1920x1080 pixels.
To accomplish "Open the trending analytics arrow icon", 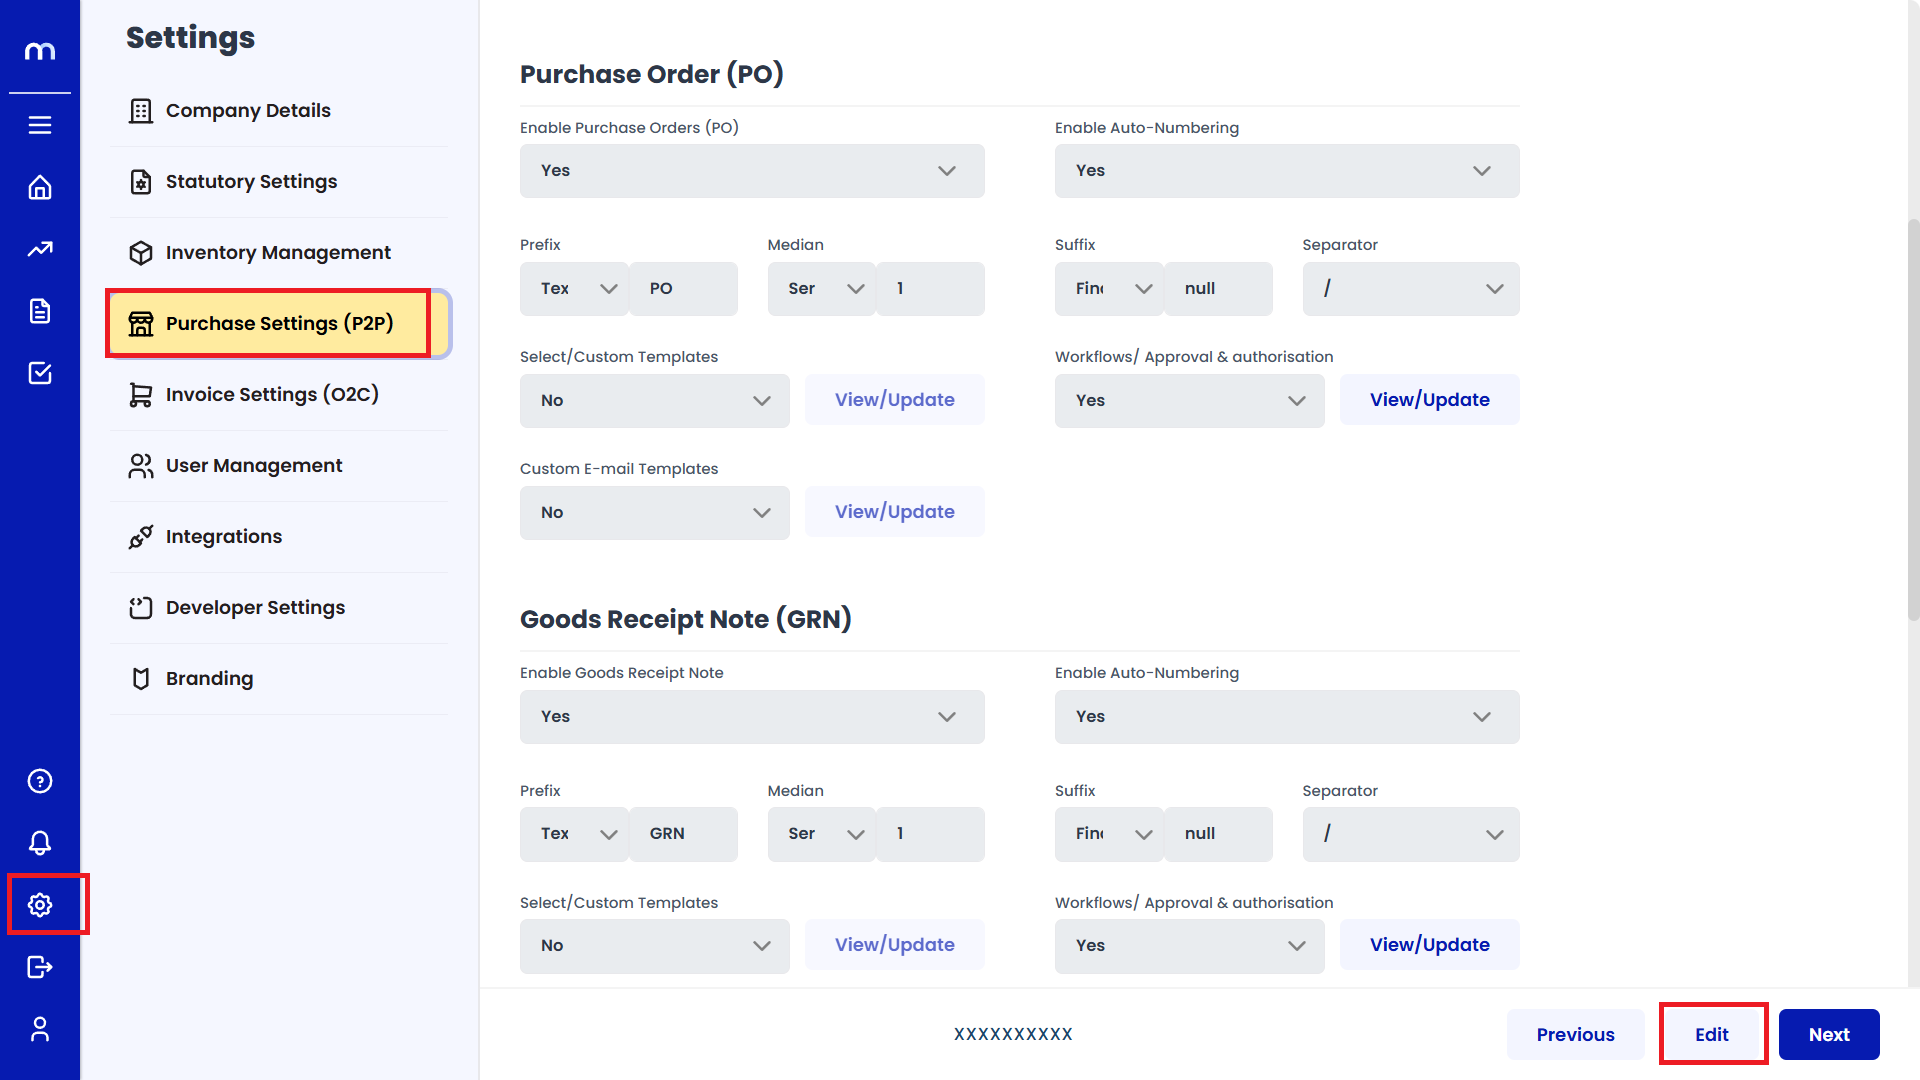I will tap(40, 249).
